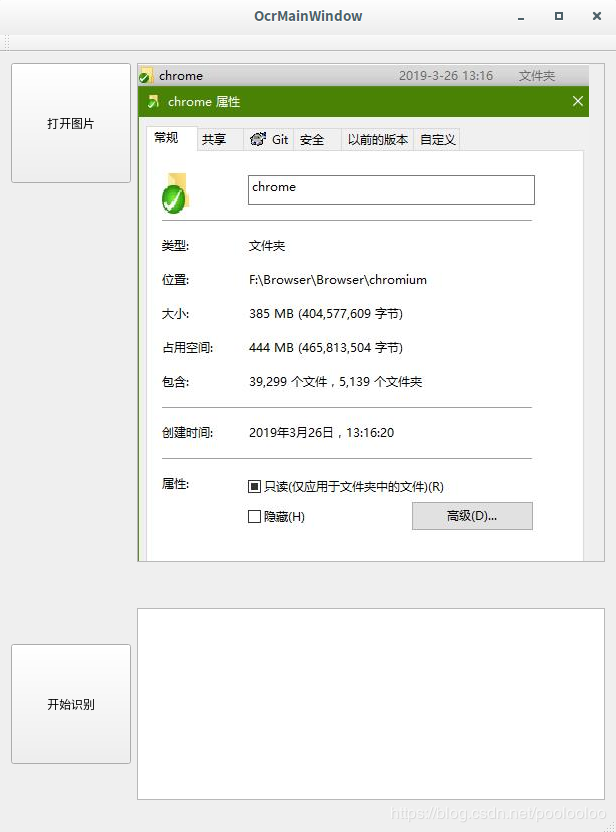
Task: Click the 打开图片 button
Action: pyautogui.click(x=71, y=123)
